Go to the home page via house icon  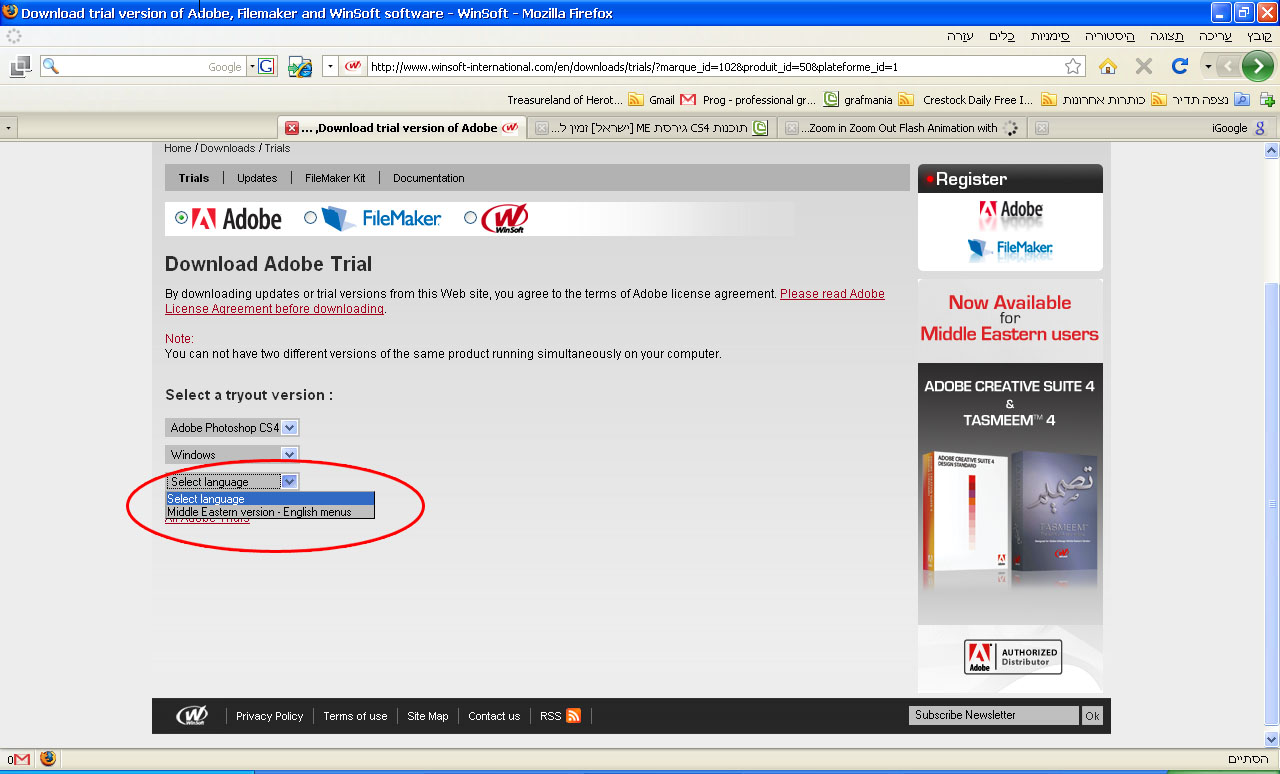[1108, 66]
